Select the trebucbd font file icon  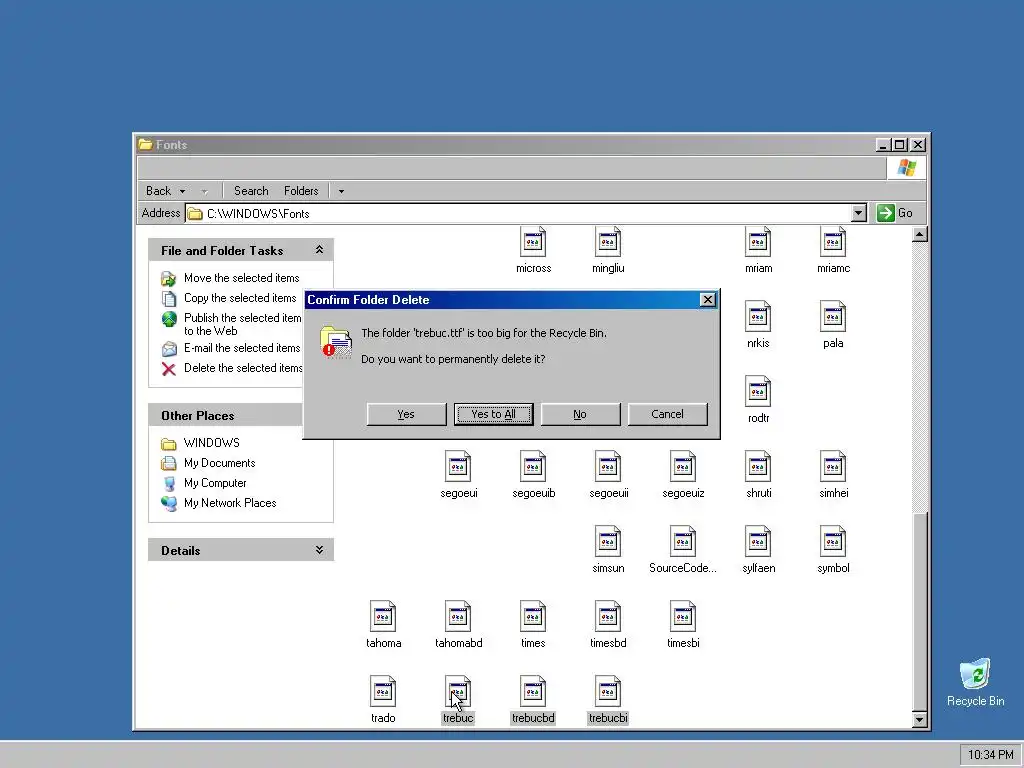[533, 692]
